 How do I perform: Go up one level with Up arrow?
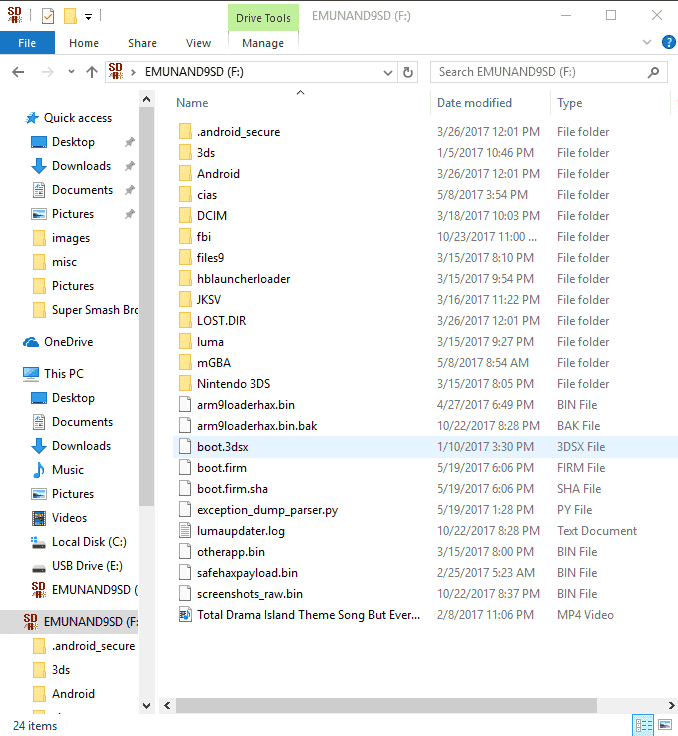tap(92, 72)
